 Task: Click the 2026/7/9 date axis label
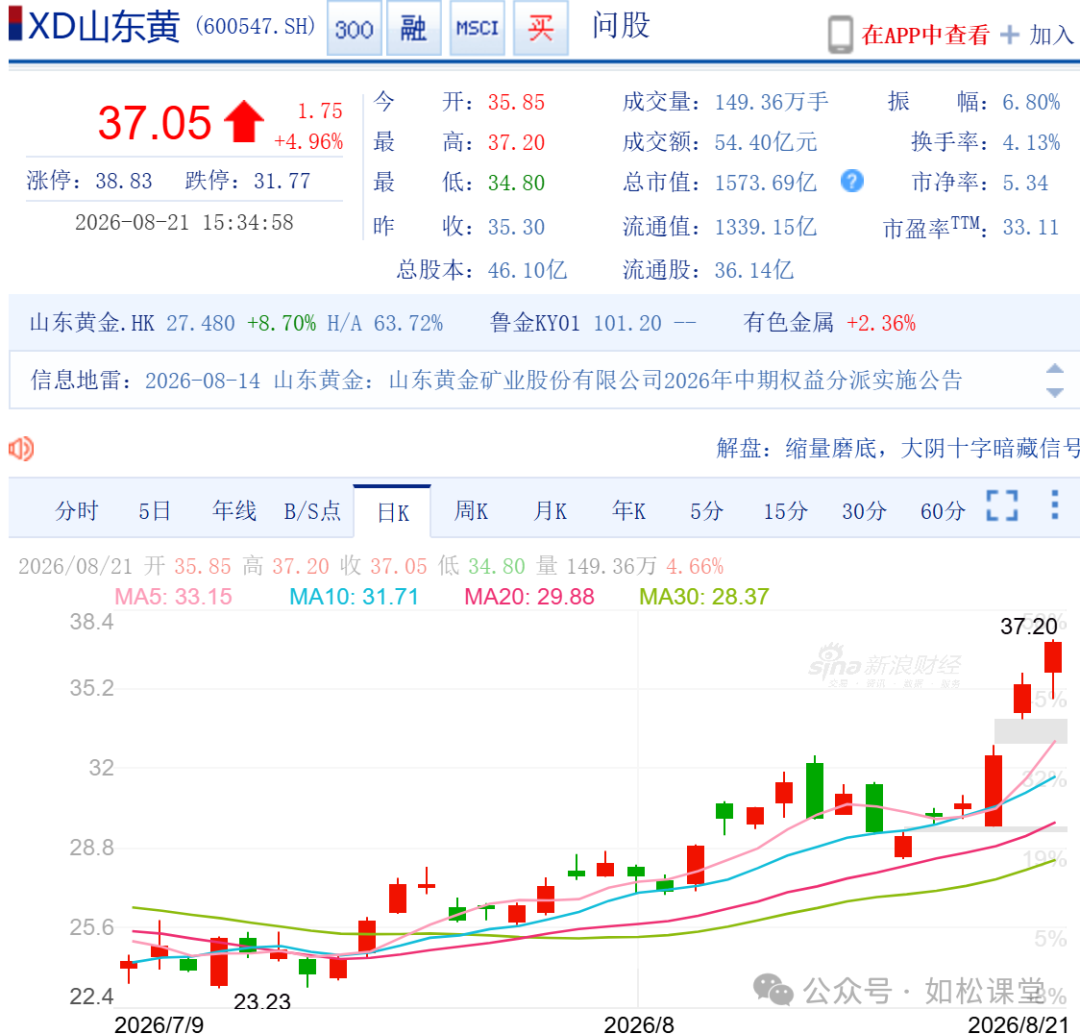pos(159,1024)
